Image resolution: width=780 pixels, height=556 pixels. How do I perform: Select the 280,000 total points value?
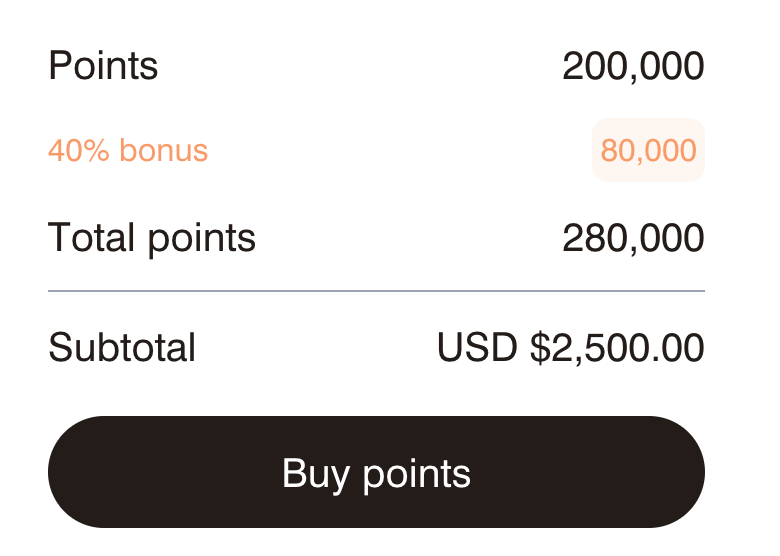pyautogui.click(x=633, y=238)
